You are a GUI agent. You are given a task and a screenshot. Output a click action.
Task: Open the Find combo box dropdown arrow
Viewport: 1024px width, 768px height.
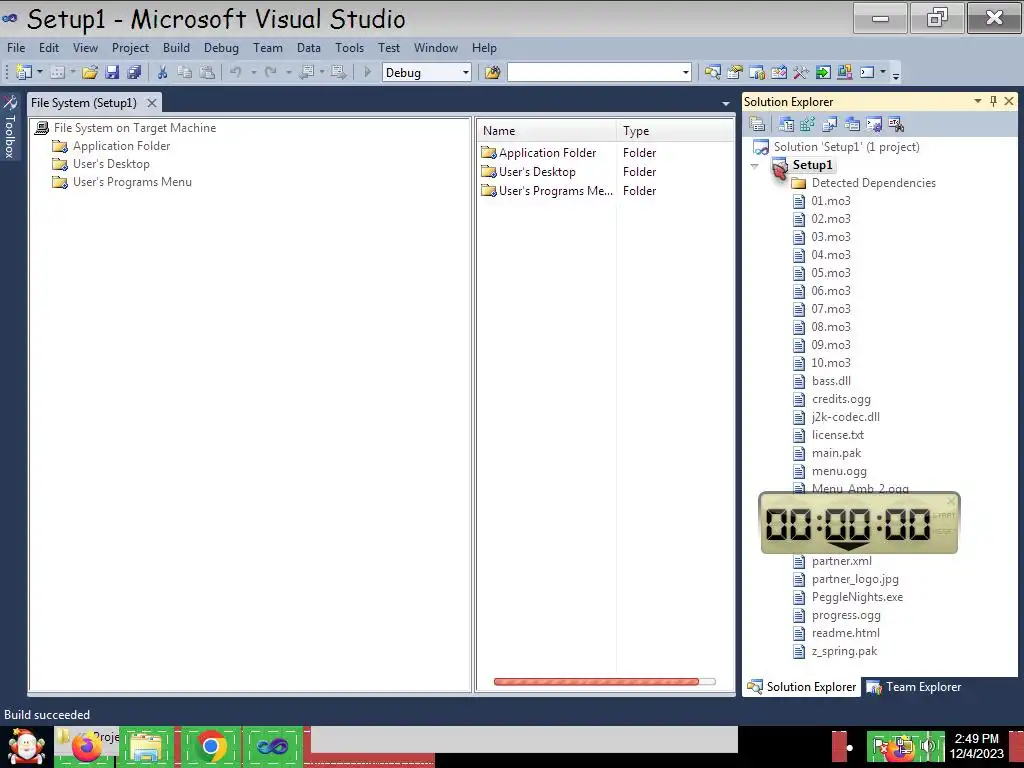(685, 72)
